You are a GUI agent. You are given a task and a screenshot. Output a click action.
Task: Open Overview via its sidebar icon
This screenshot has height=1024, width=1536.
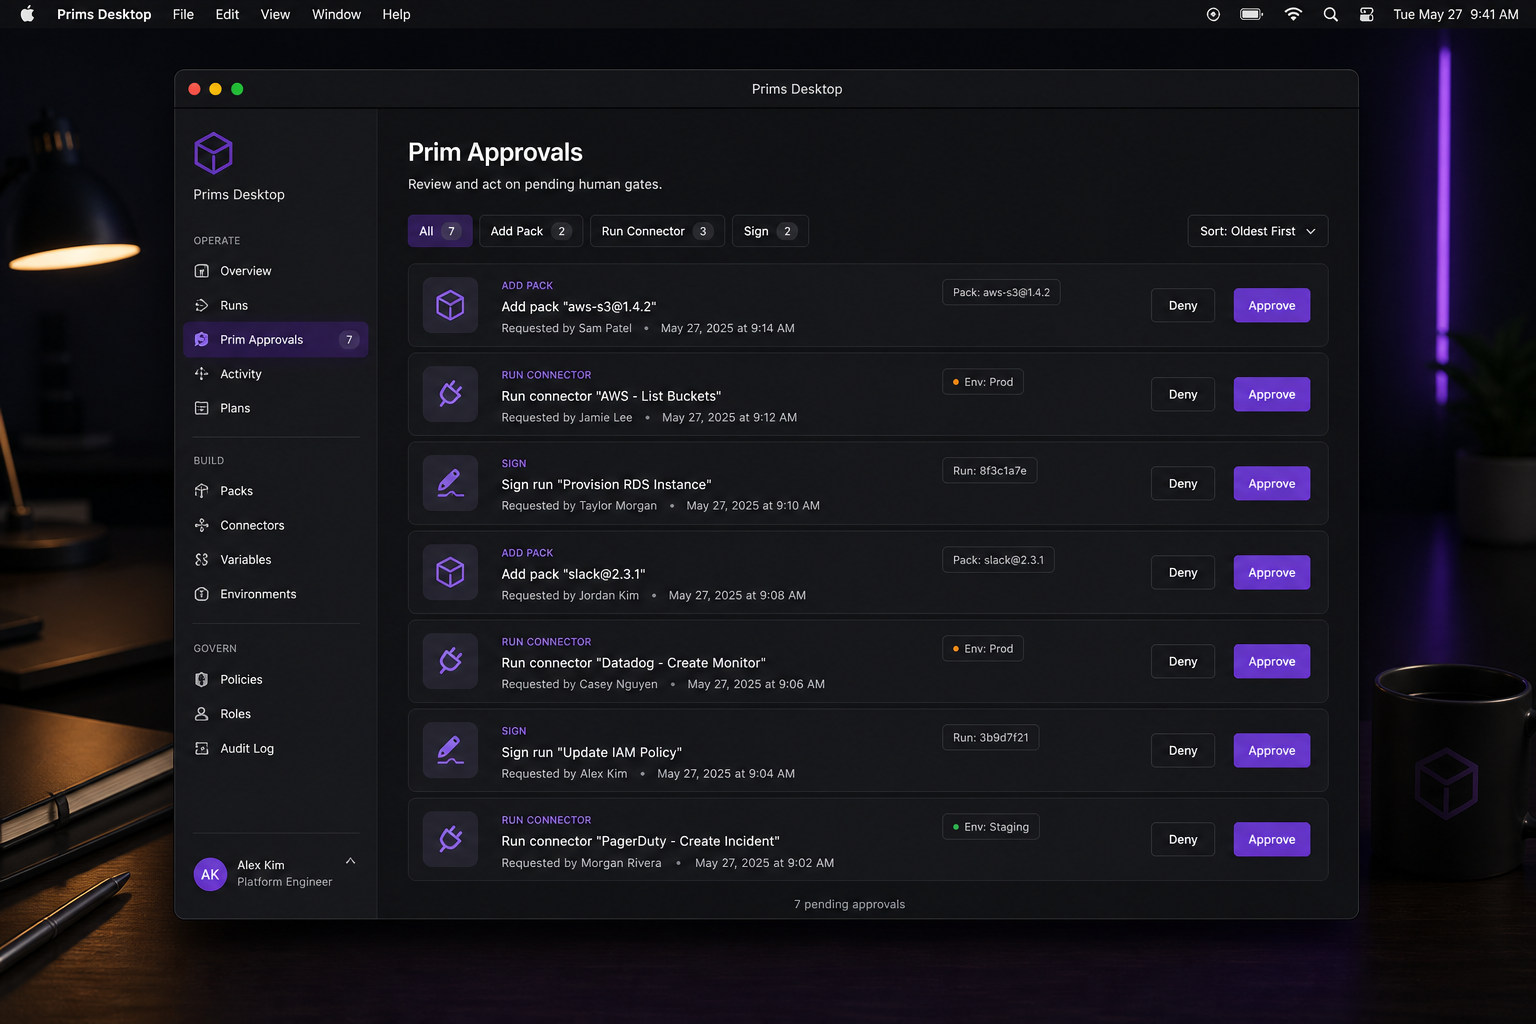coord(202,271)
